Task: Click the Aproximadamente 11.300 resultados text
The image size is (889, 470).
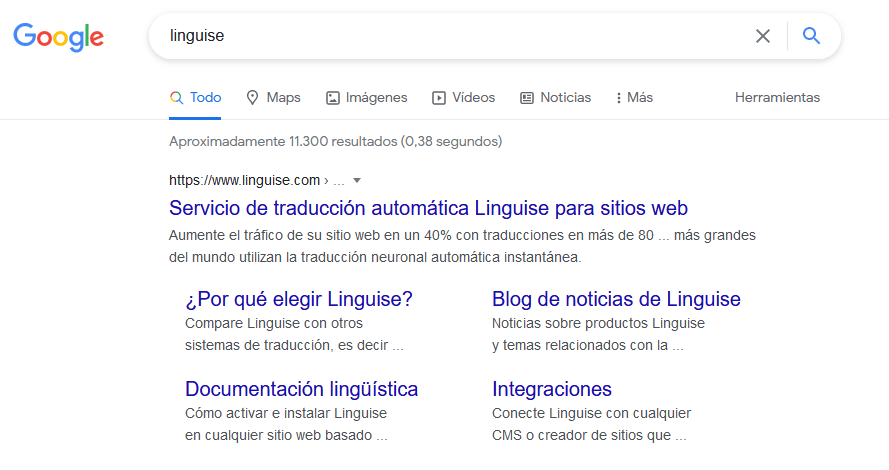Action: tap(336, 141)
